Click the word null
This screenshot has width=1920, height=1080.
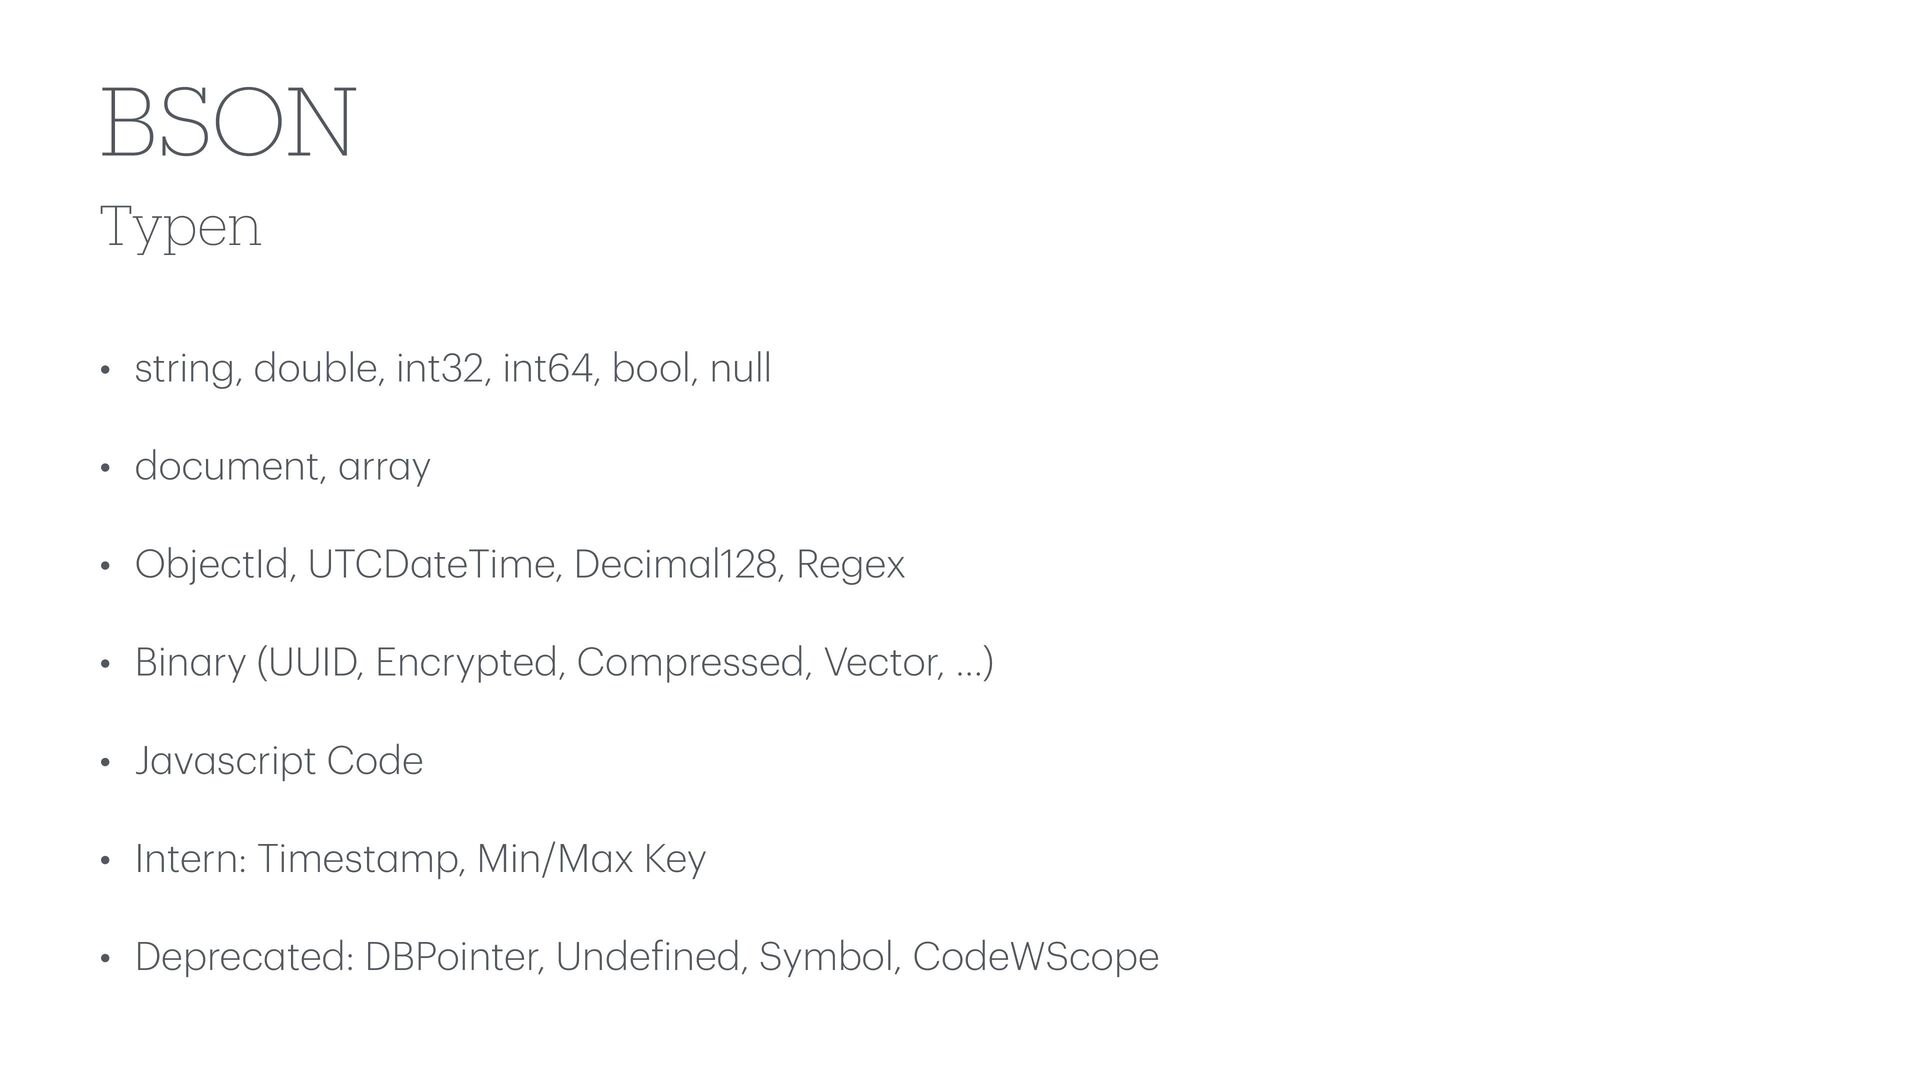click(741, 368)
